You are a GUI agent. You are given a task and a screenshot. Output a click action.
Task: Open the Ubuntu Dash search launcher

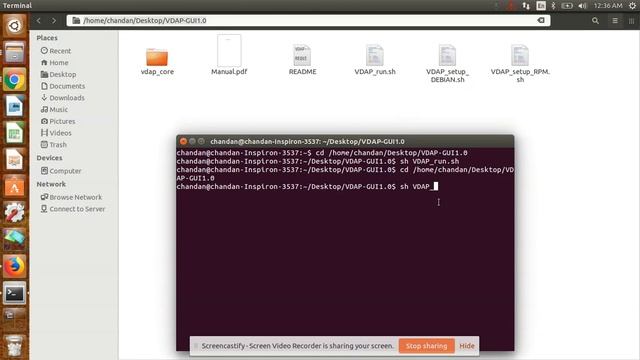[x=14, y=26]
